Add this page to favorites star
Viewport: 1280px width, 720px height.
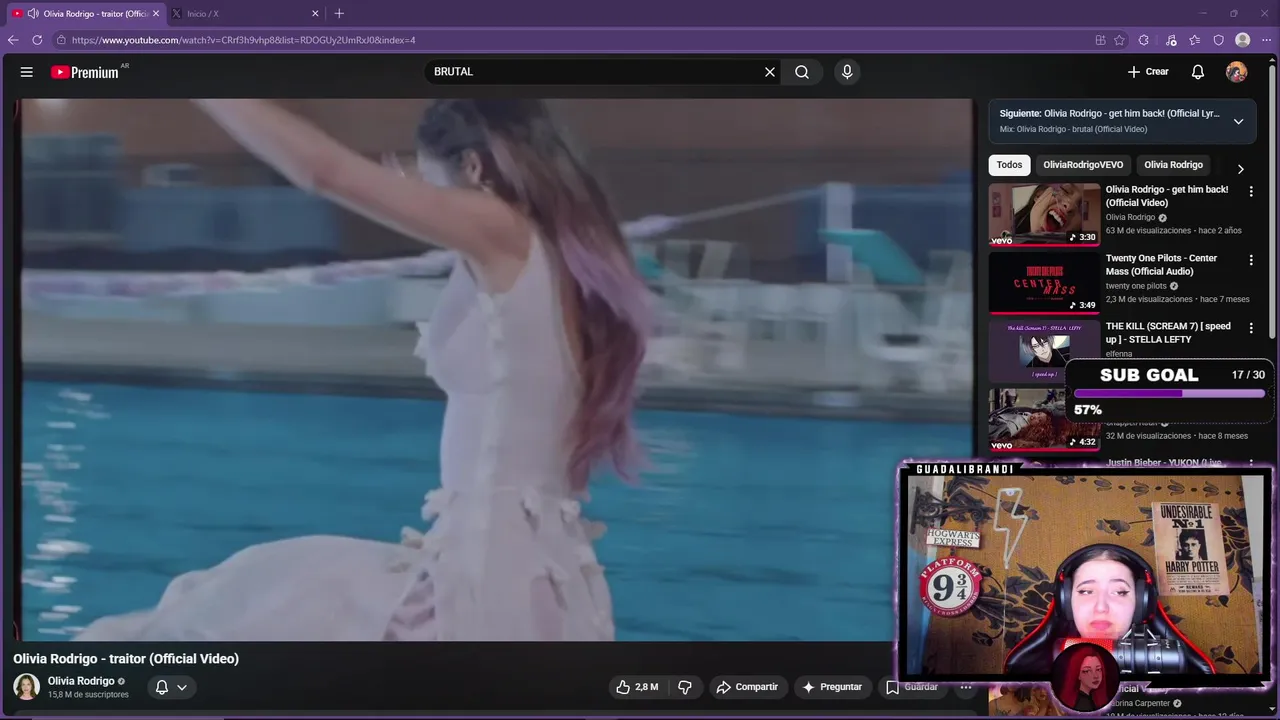(x=1119, y=40)
